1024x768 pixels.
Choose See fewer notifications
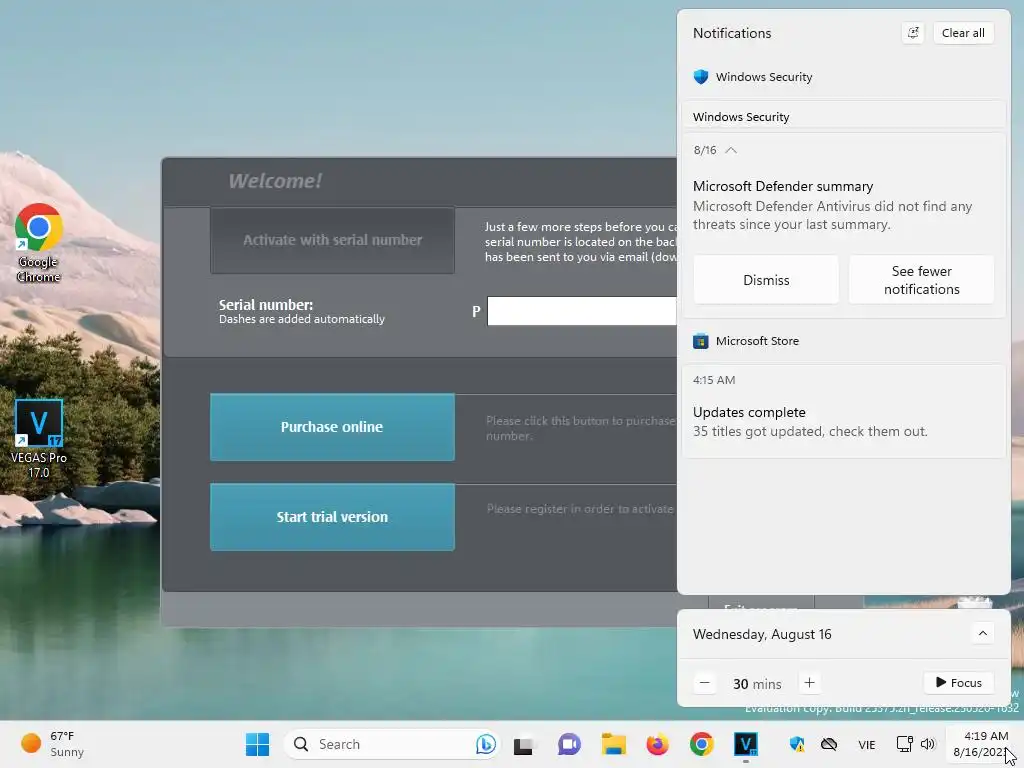click(921, 280)
